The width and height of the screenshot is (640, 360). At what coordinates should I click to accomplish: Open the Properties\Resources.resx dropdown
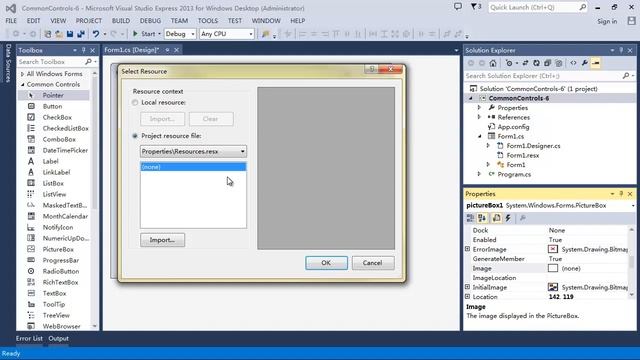[x=193, y=151]
